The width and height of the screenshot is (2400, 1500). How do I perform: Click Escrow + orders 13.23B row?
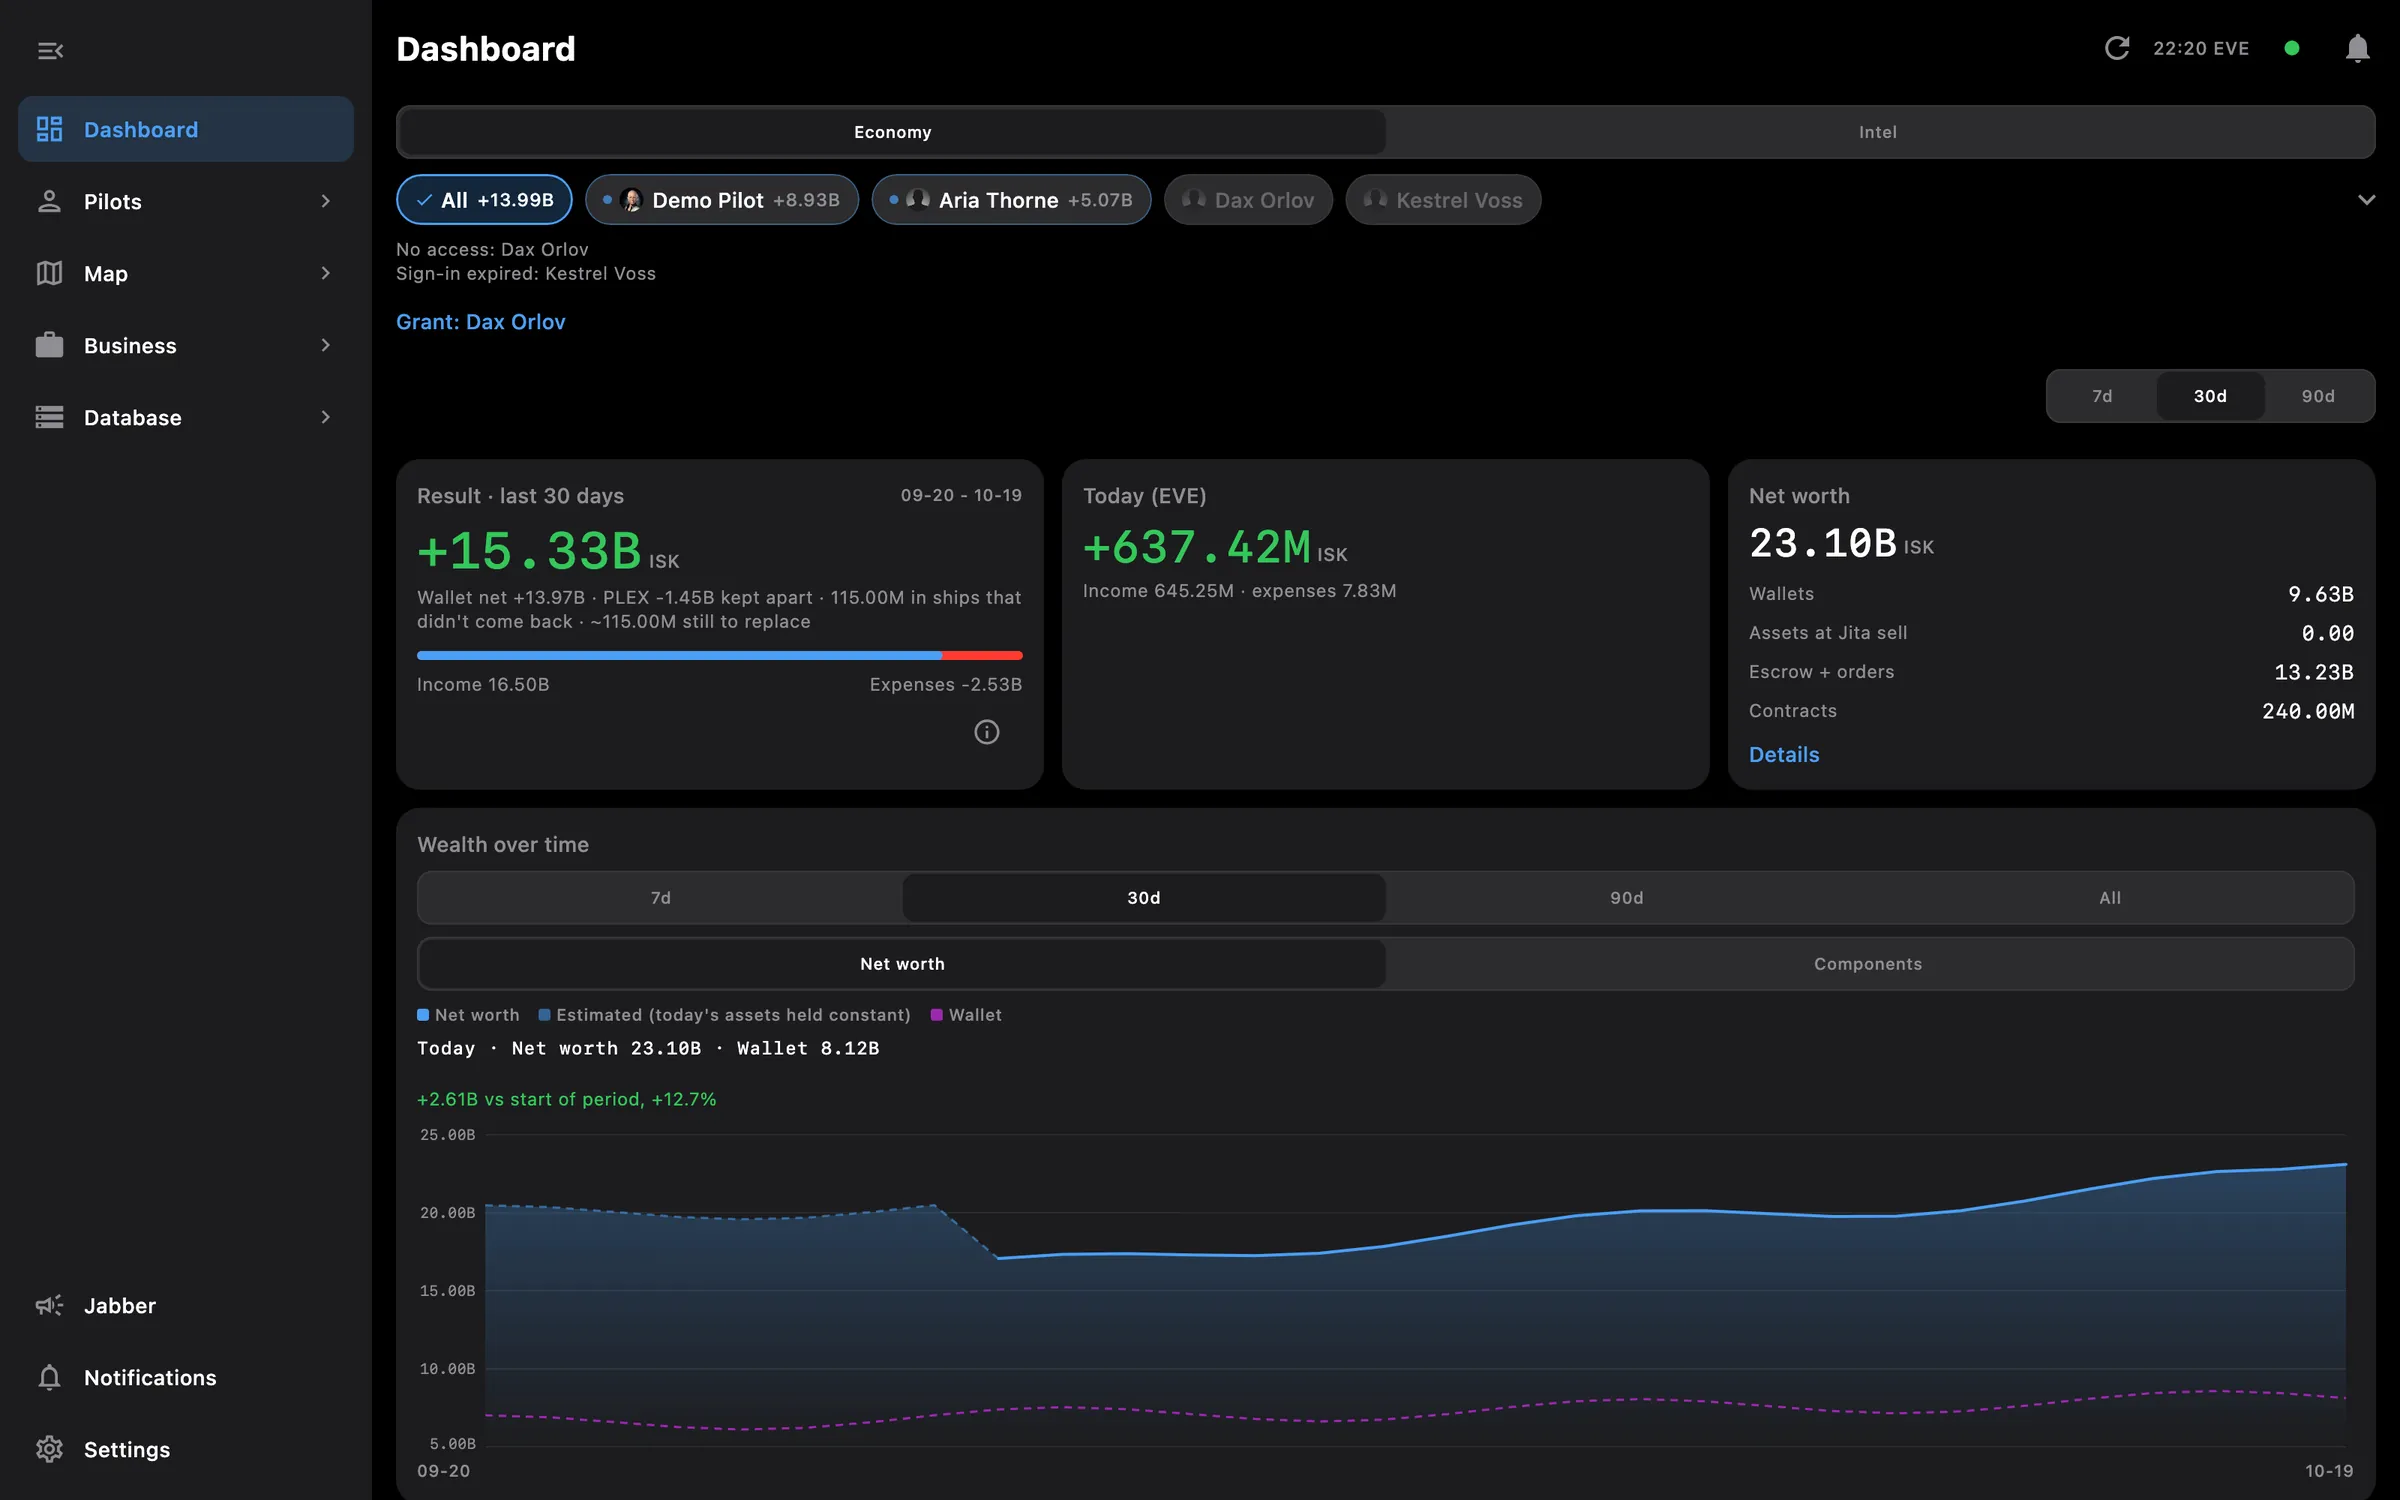[2051, 672]
